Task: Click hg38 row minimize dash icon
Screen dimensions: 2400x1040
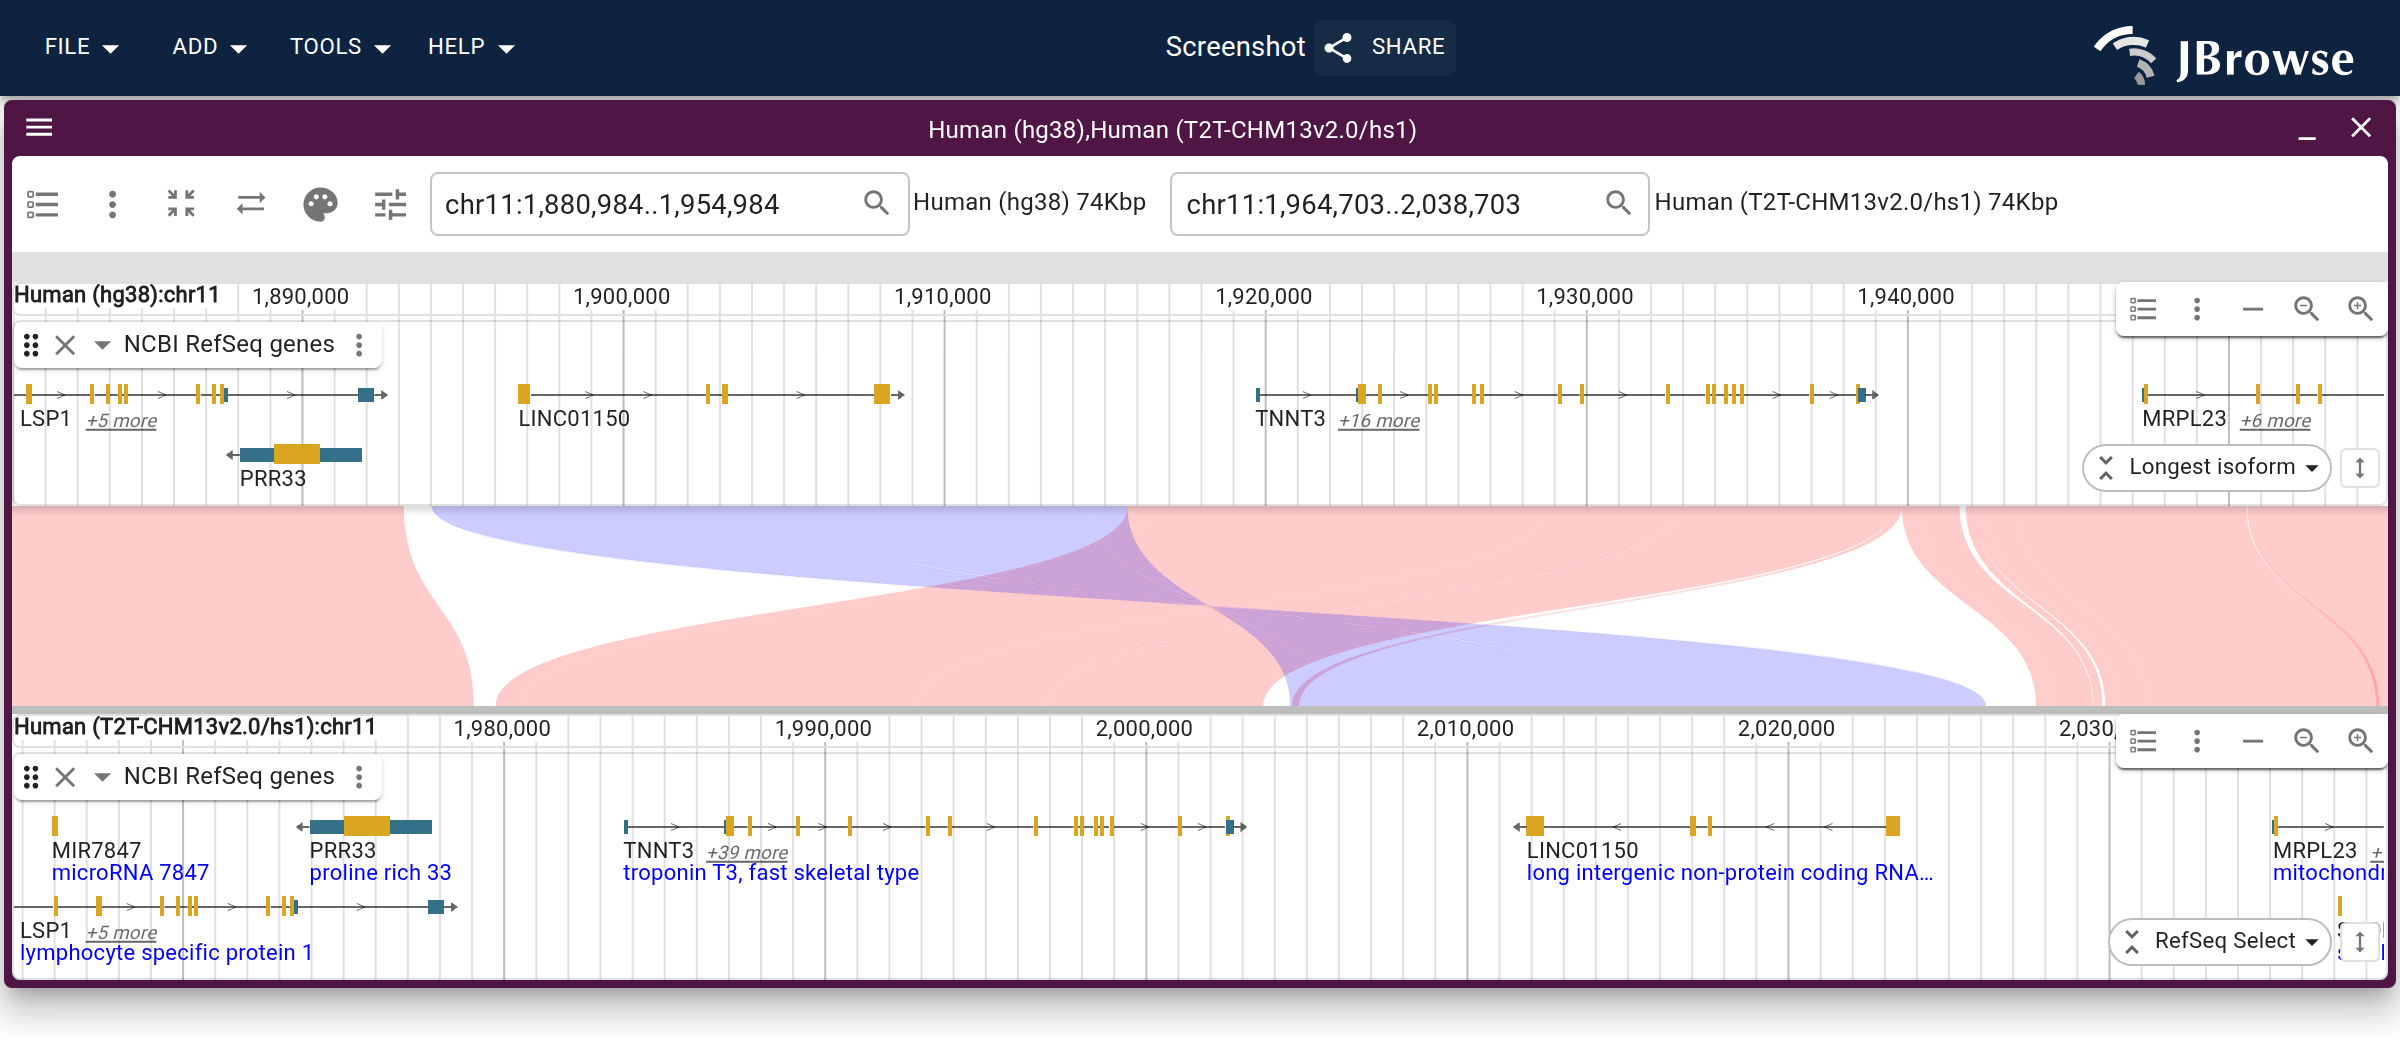Action: click(2252, 309)
